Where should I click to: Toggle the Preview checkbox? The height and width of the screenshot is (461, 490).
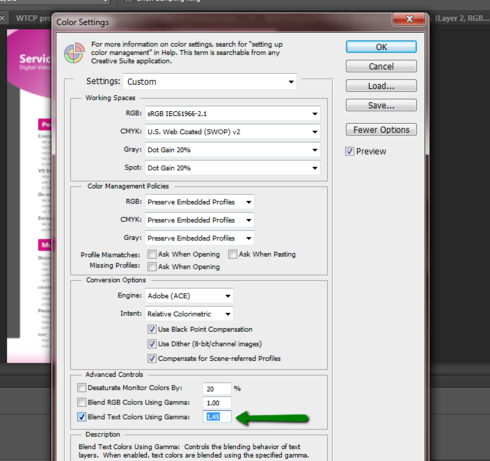tap(349, 151)
